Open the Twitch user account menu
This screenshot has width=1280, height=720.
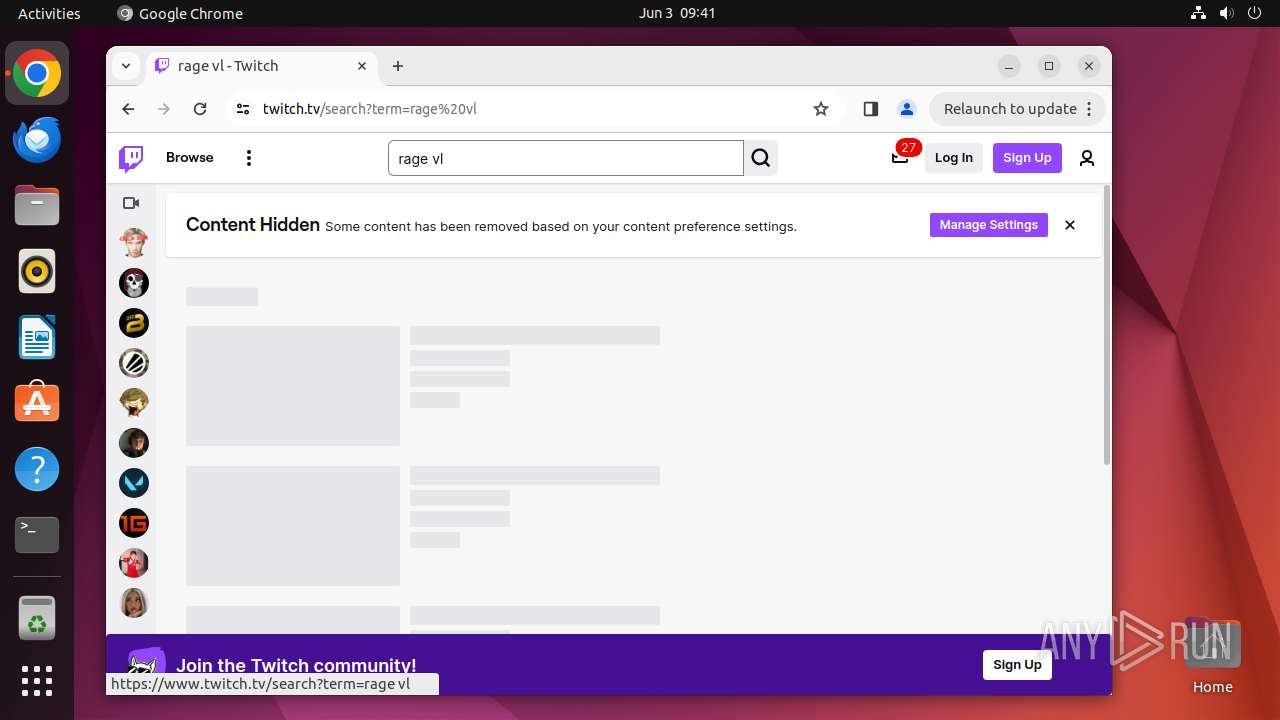click(1087, 158)
